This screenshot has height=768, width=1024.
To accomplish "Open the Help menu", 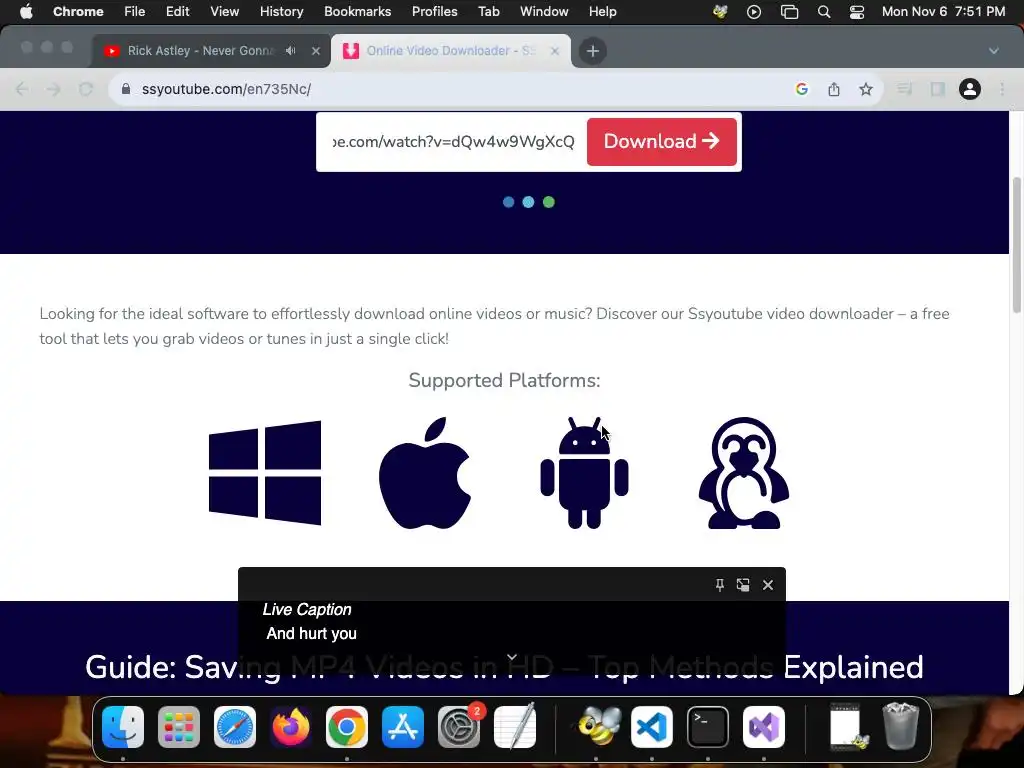I will tap(602, 12).
